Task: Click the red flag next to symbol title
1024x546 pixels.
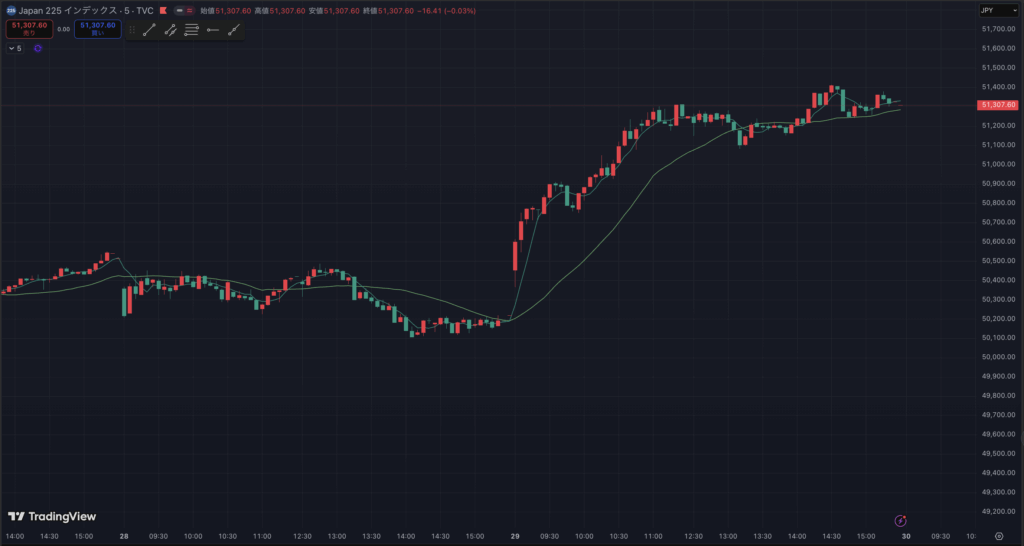Action: (163, 10)
